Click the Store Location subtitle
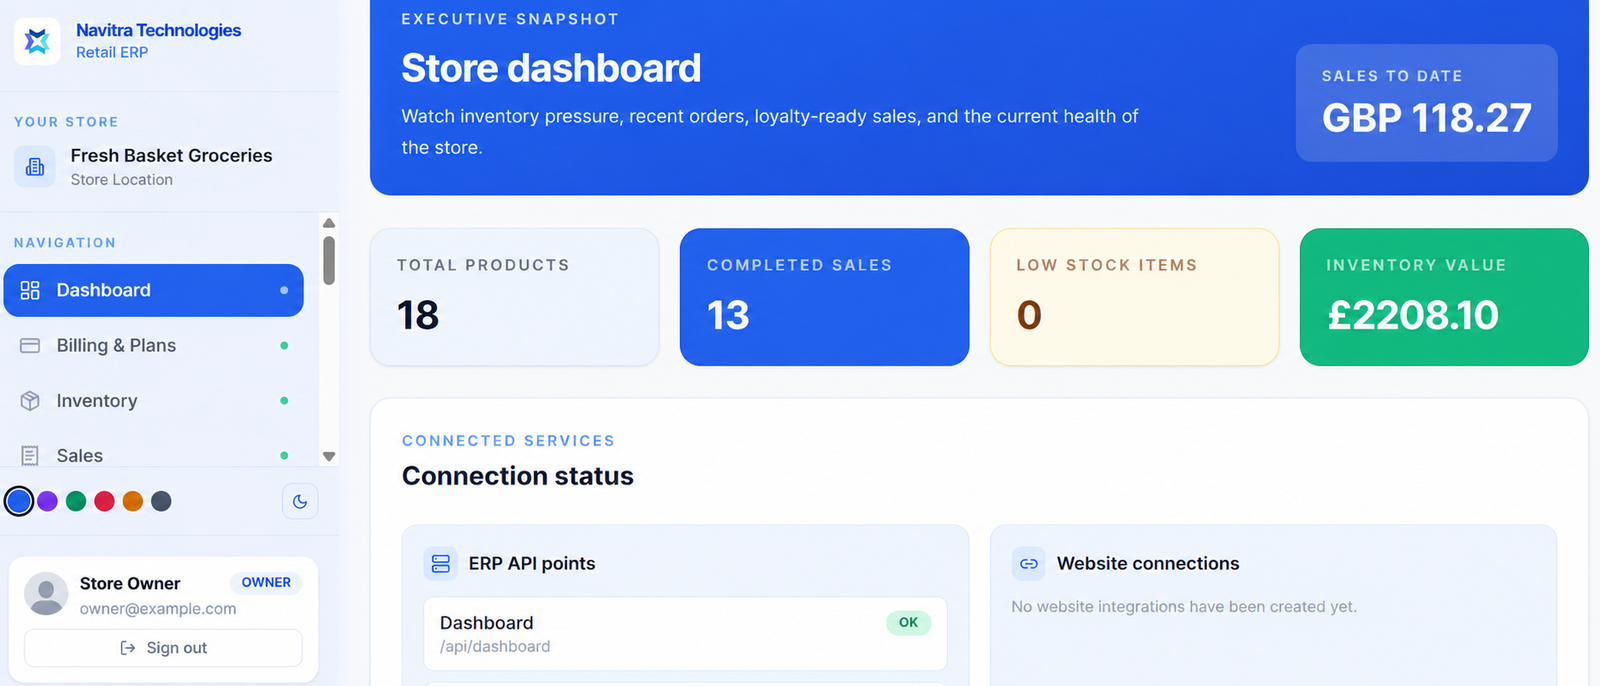 point(121,180)
